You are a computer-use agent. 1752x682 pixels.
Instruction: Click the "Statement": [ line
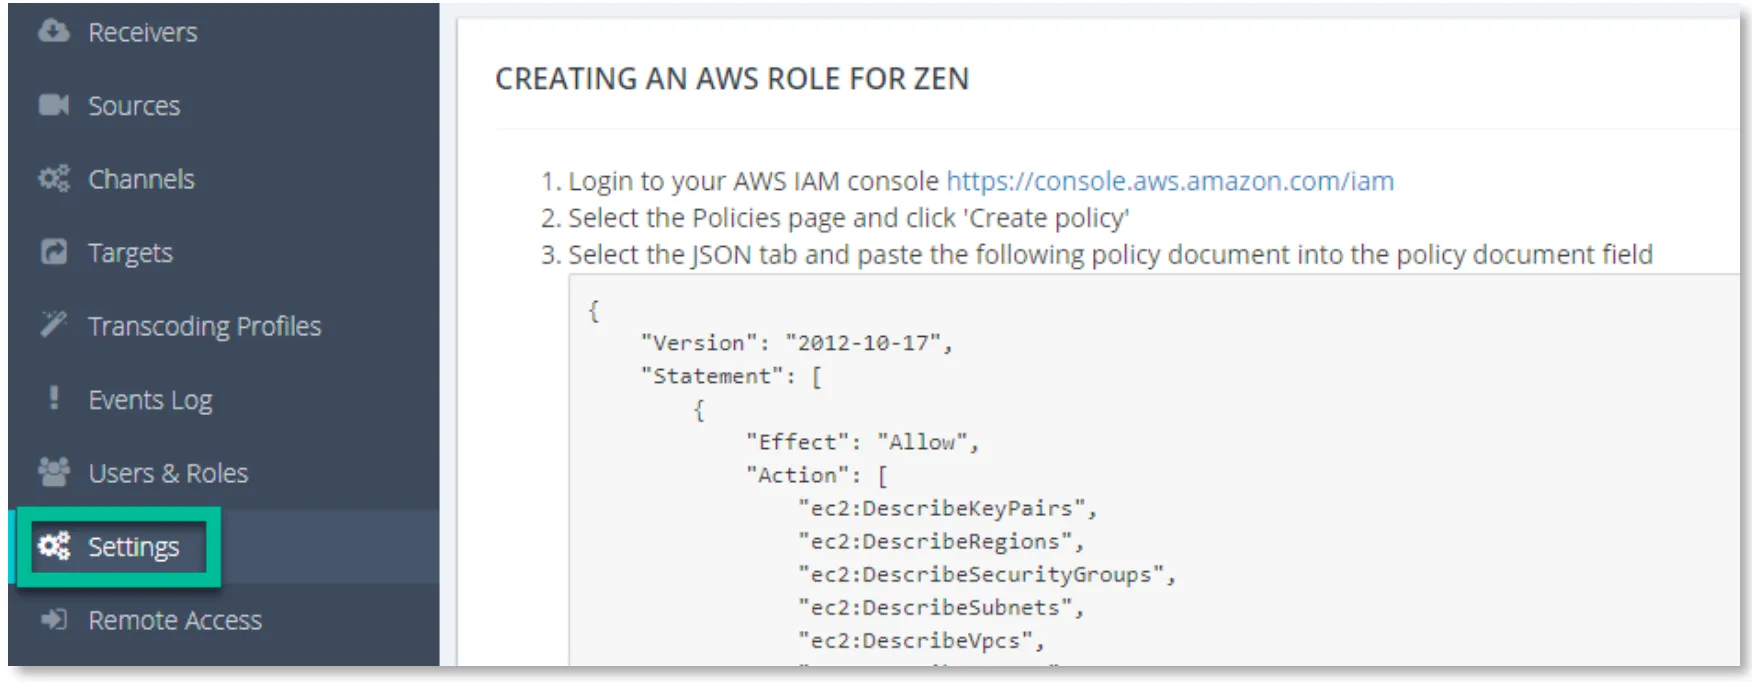731,376
